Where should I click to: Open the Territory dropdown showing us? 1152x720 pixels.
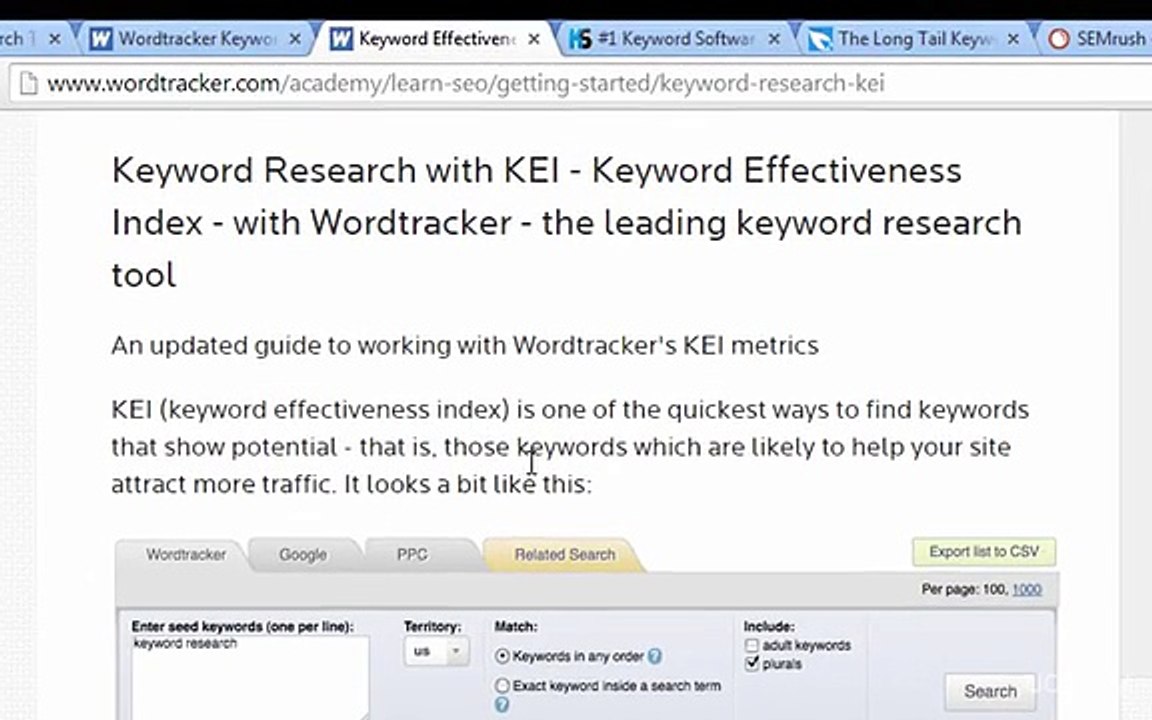pyautogui.click(x=436, y=651)
